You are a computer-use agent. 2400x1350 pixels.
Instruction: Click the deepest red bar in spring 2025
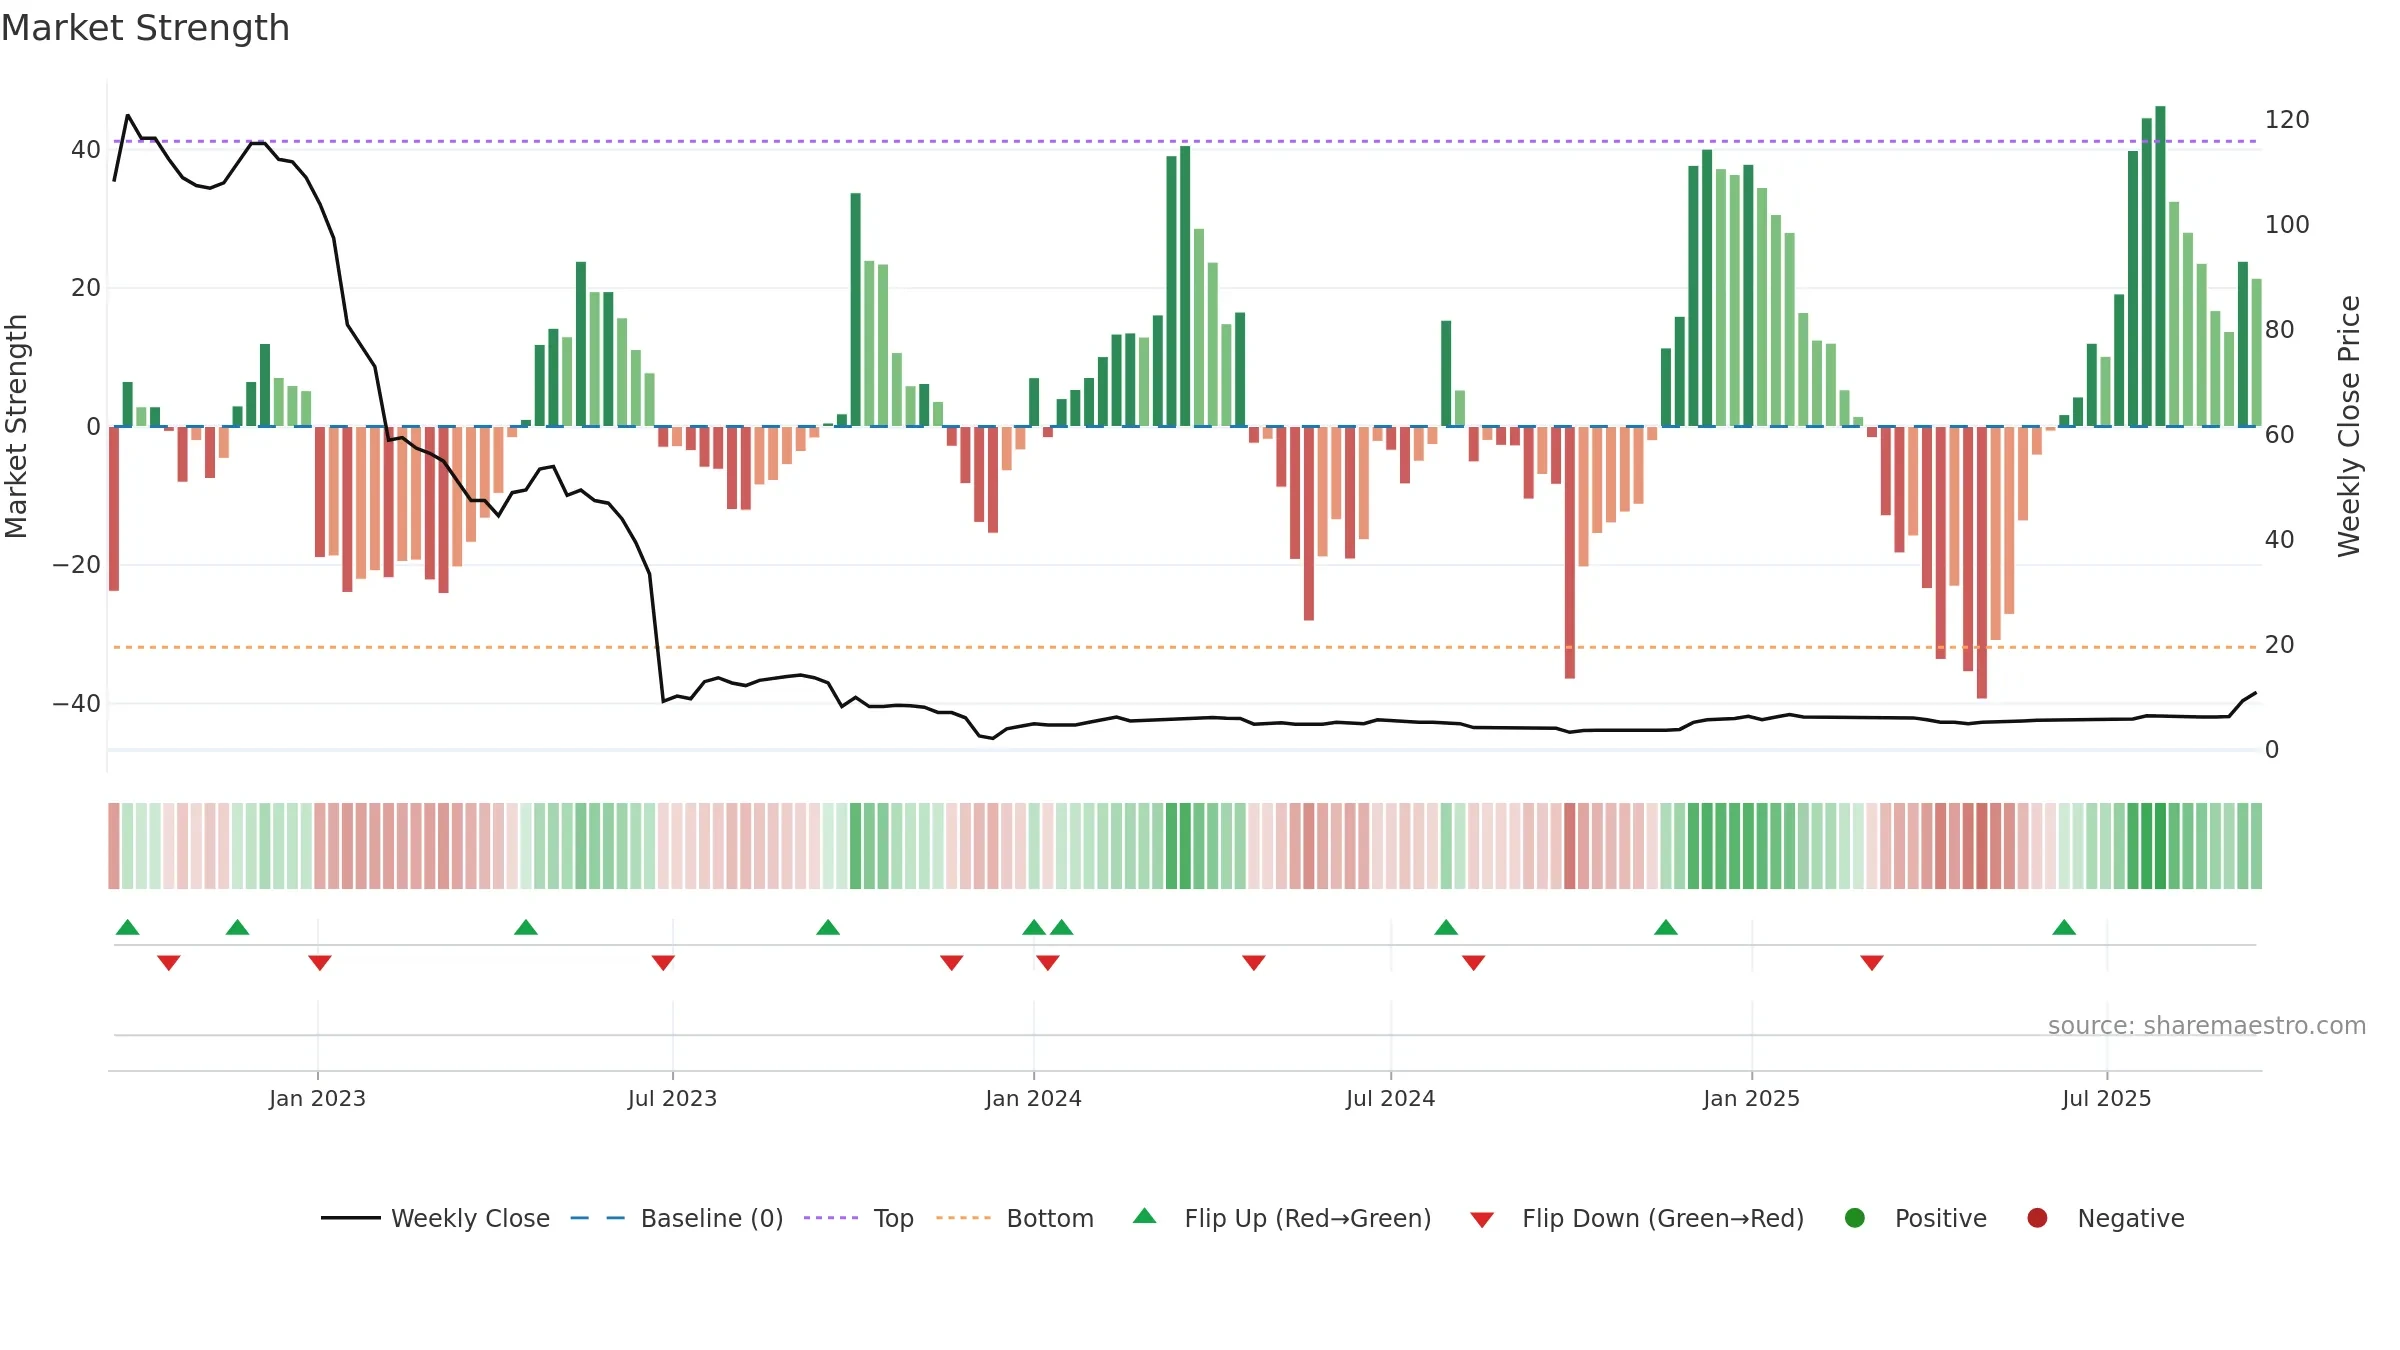tap(1982, 562)
